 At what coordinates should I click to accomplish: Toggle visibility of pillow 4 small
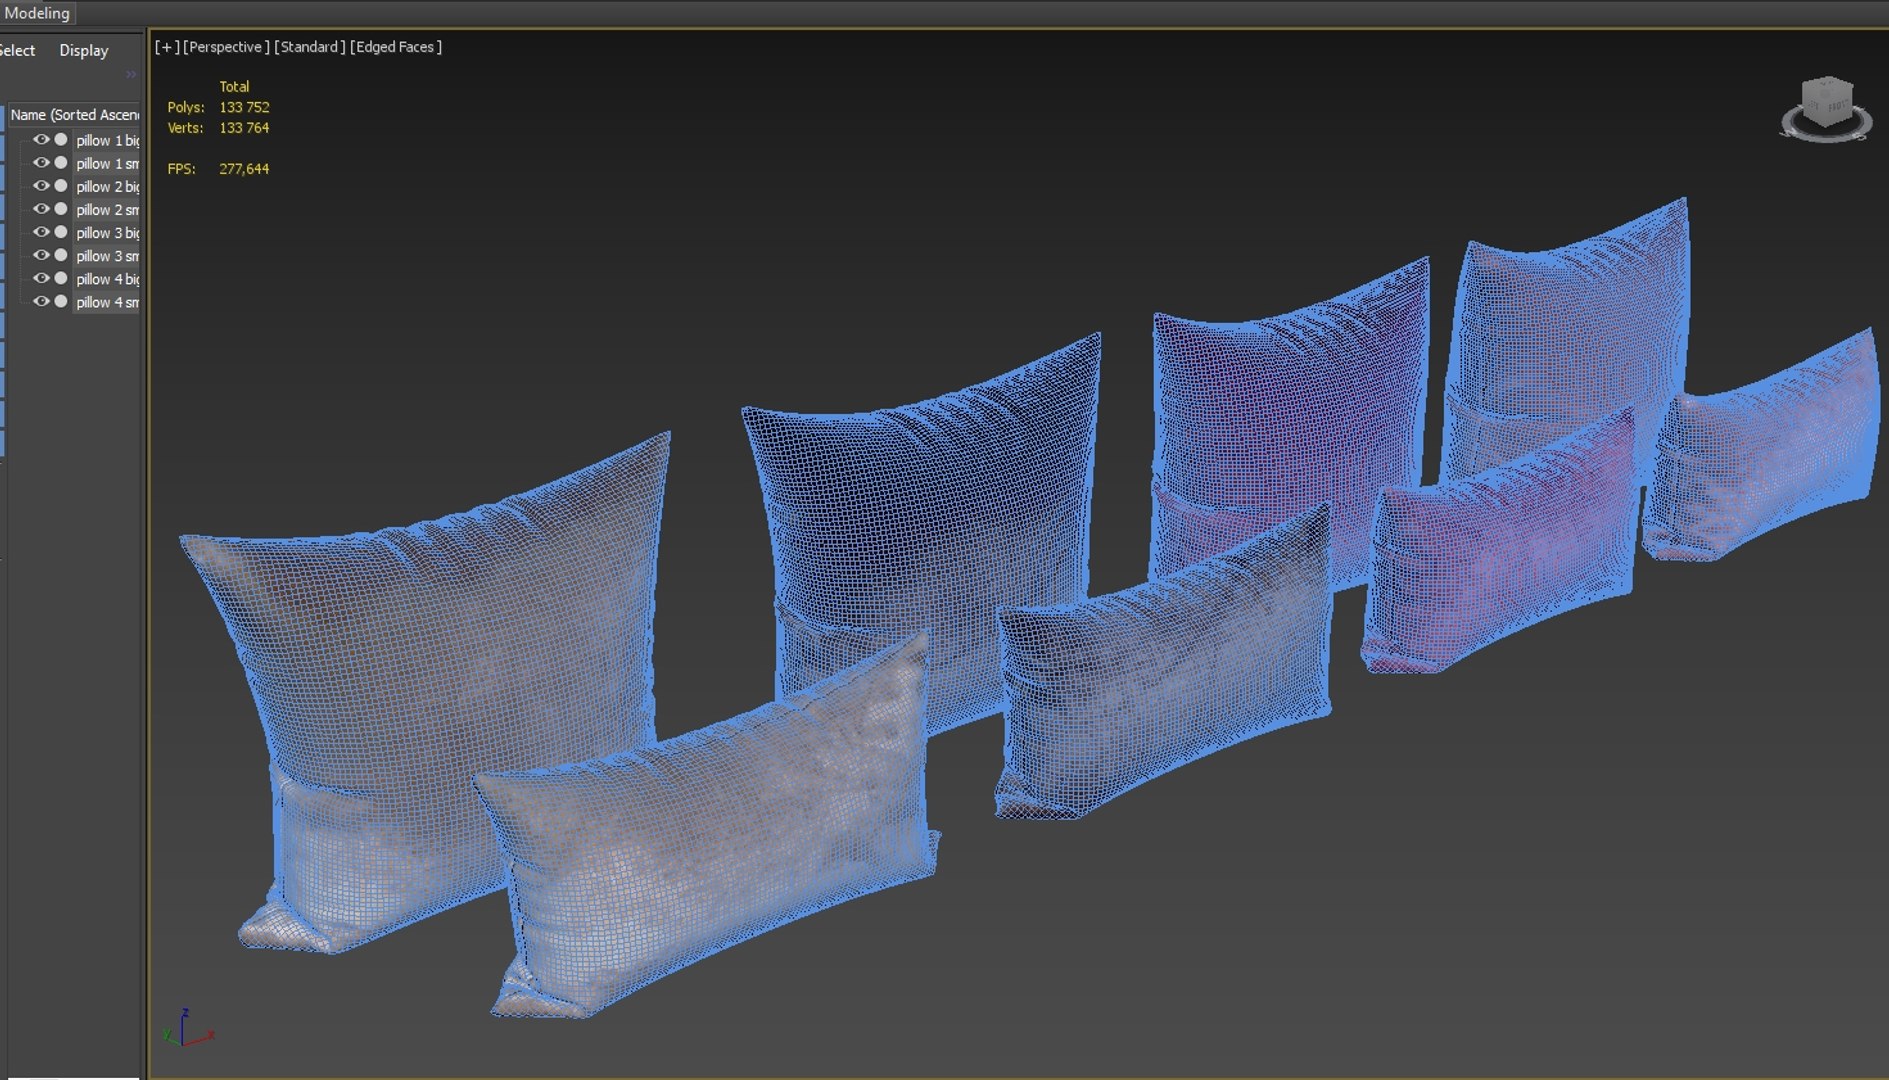[x=41, y=301]
